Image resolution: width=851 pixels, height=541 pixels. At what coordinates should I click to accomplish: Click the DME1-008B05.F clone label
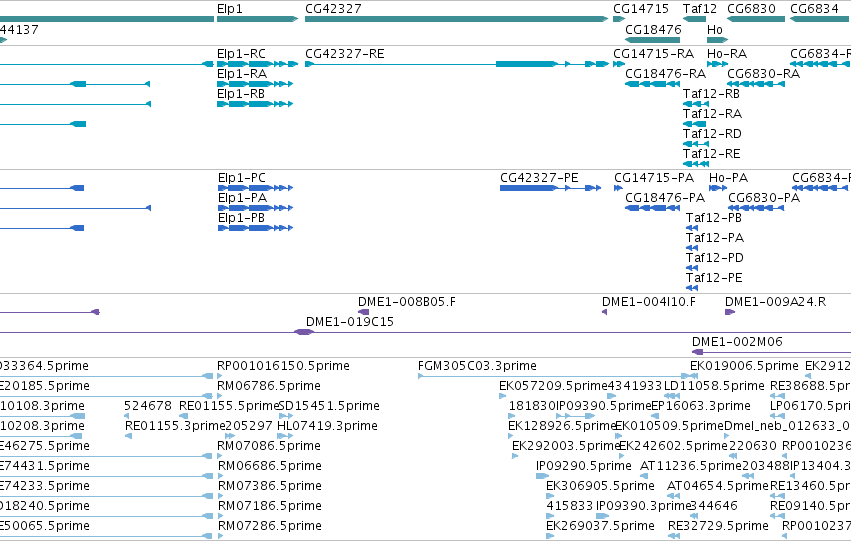pyautogui.click(x=407, y=302)
